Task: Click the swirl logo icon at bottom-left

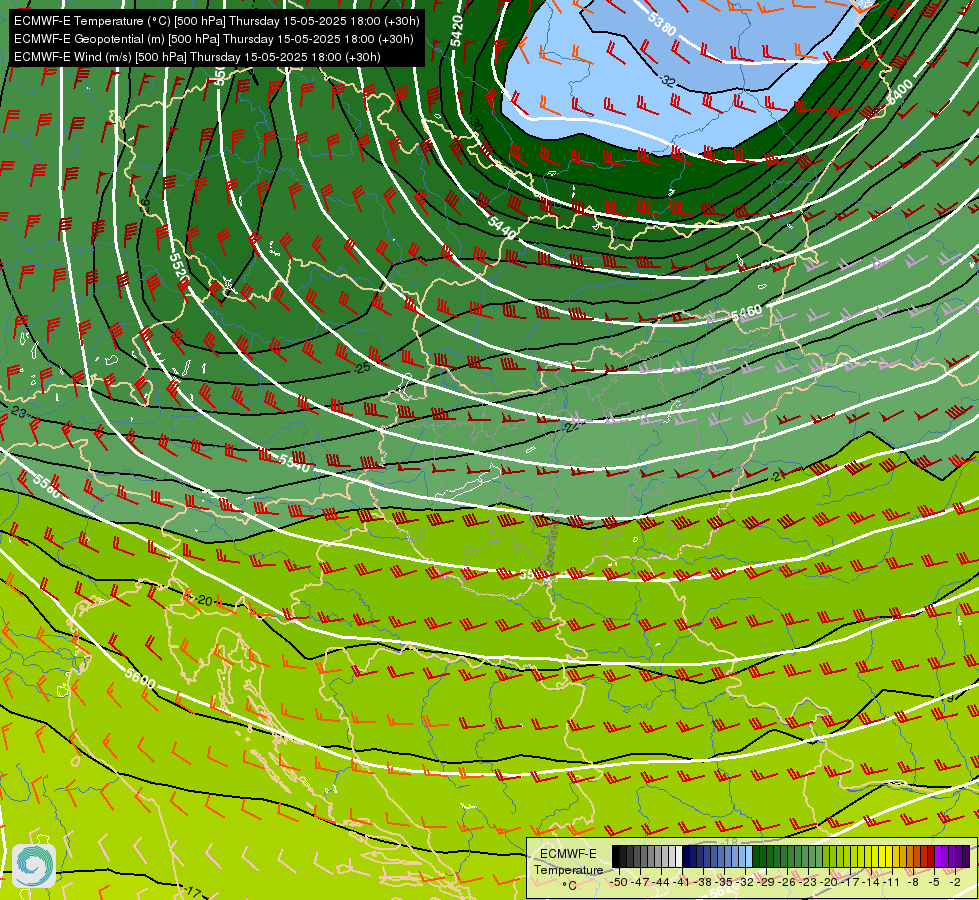Action: point(34,866)
